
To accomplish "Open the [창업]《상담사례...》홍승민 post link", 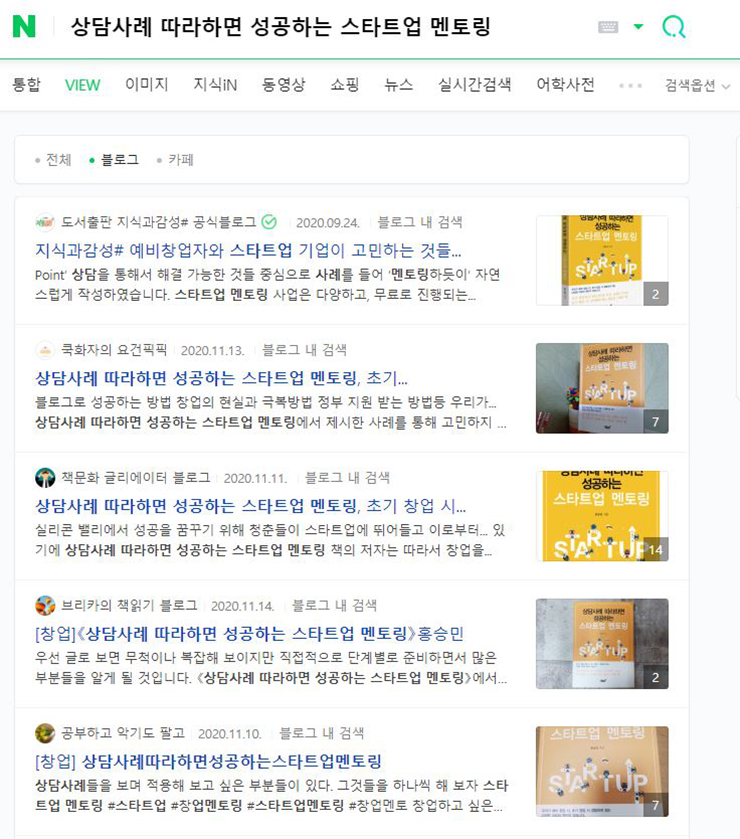I will point(249,634).
